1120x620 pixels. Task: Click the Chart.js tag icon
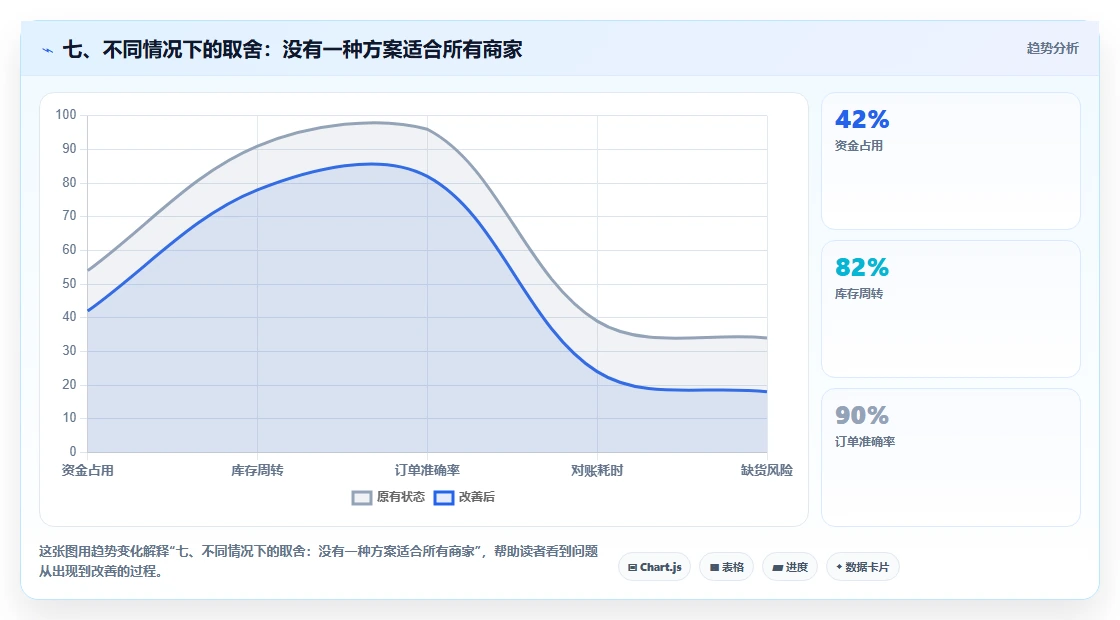pyautogui.click(x=632, y=568)
